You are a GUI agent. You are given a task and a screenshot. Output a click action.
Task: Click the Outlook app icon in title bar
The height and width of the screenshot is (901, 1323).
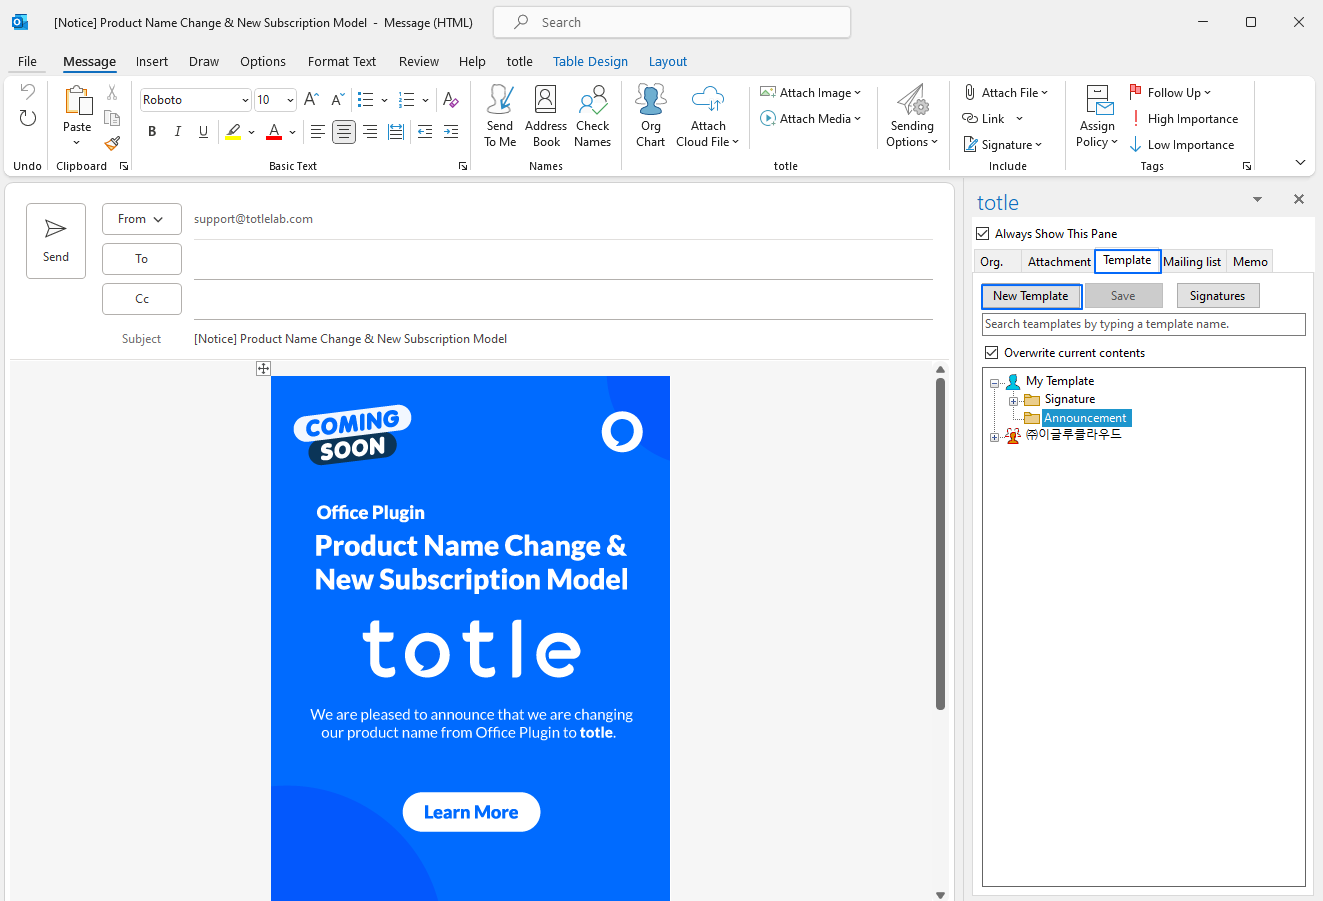click(x=20, y=22)
